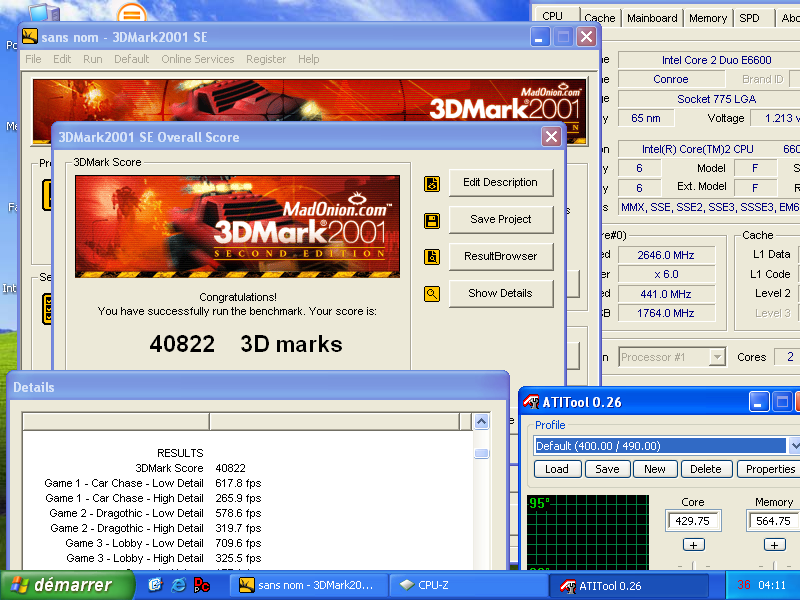
Task: Click Load in ATITool
Action: tap(557, 469)
